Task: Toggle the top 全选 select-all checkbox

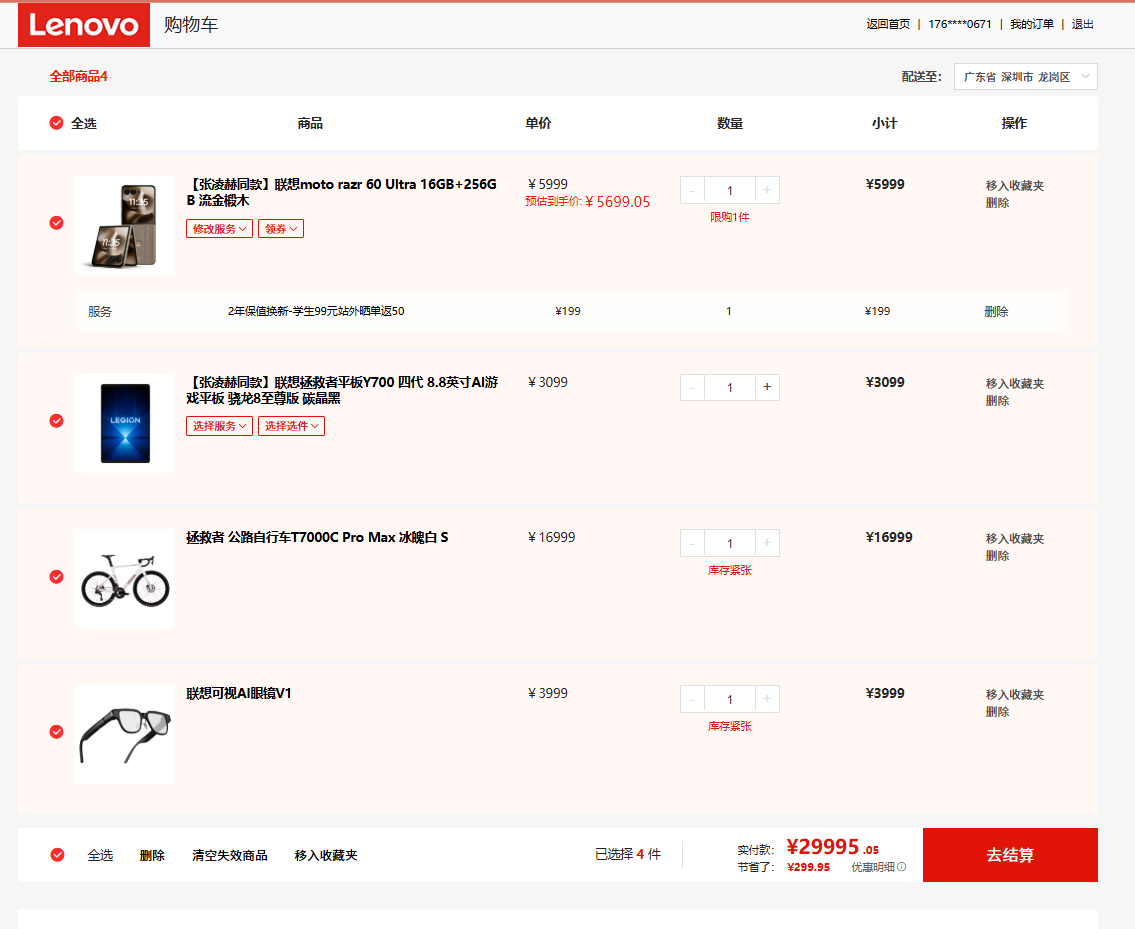Action: tap(57, 123)
